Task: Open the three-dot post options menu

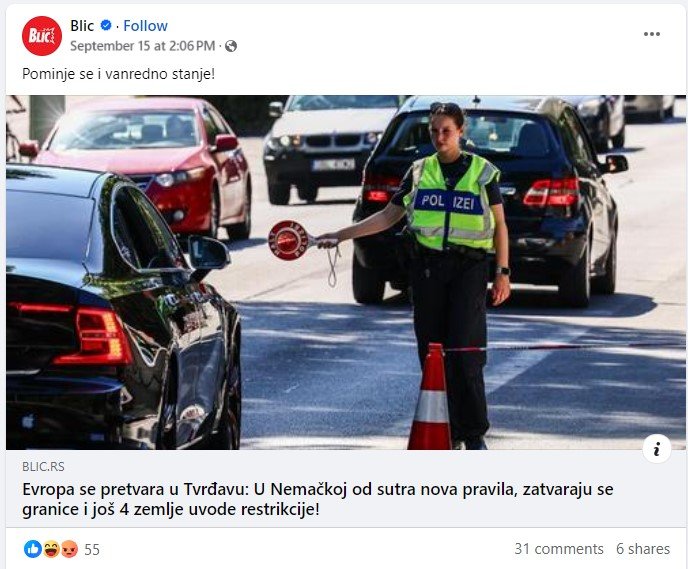Action: pyautogui.click(x=652, y=34)
